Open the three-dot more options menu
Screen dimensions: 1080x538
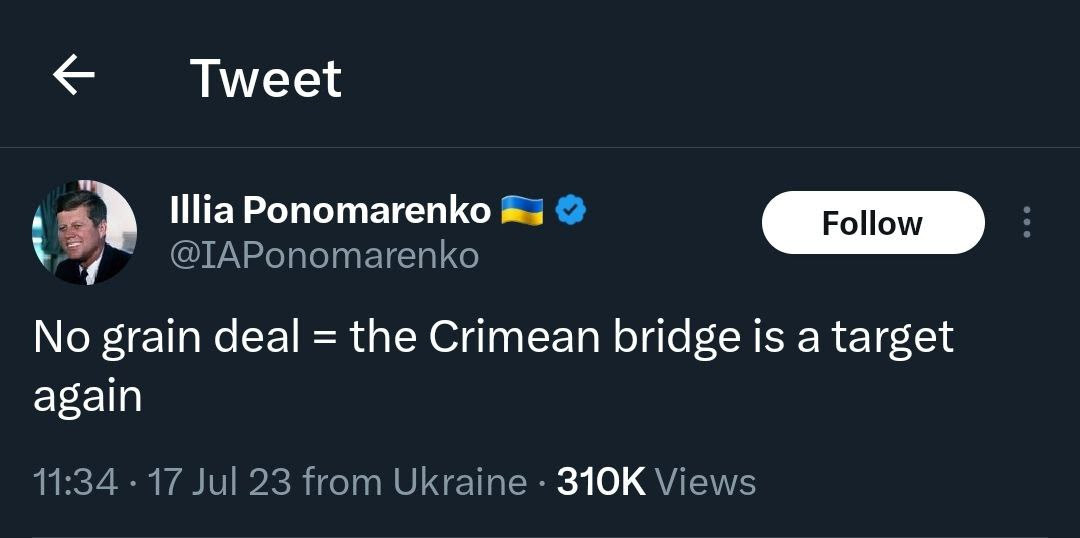(1026, 222)
